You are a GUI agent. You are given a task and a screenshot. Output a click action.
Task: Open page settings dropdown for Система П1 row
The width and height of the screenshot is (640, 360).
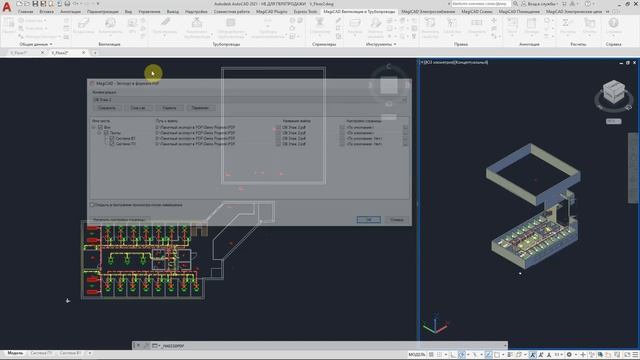click(405, 144)
